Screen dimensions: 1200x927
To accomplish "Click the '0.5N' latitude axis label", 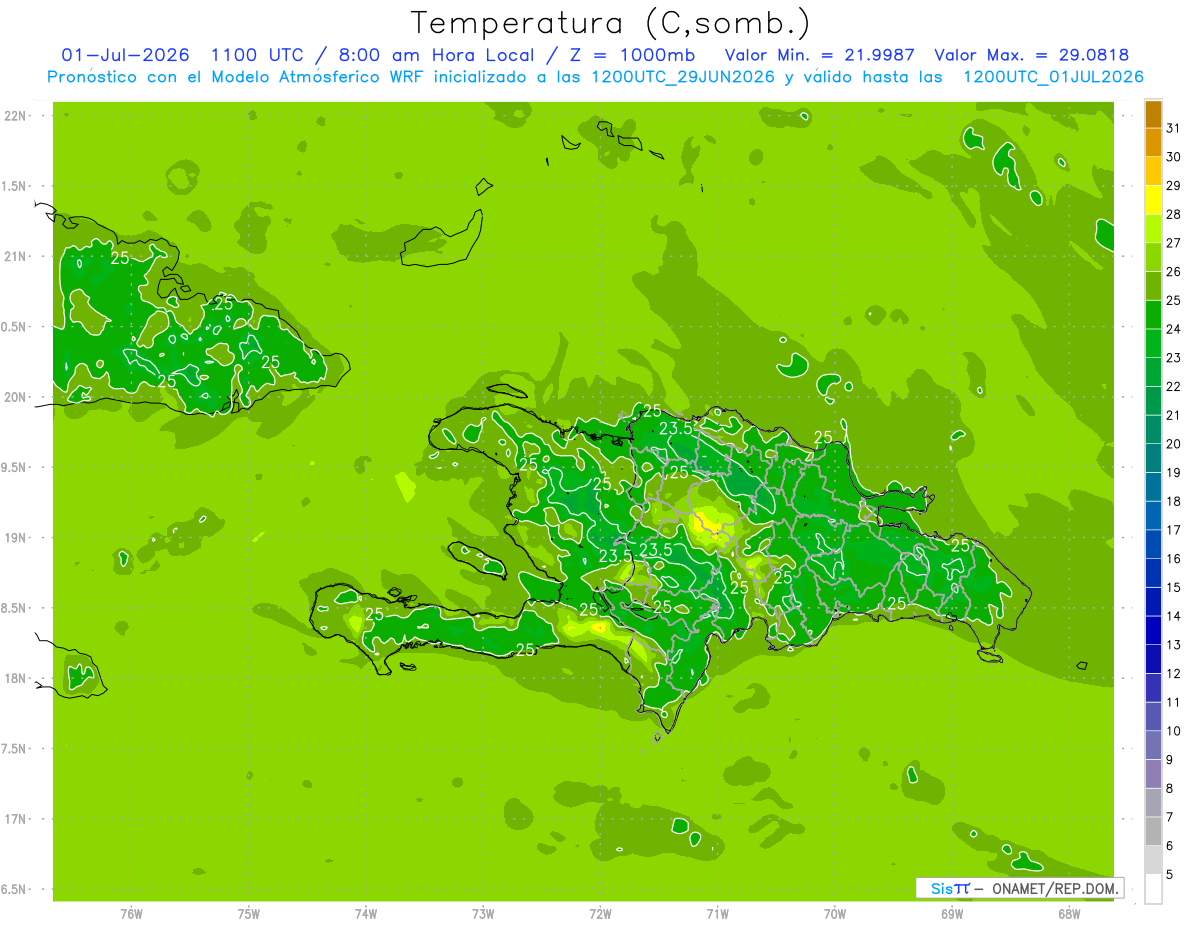I will 14,327.
